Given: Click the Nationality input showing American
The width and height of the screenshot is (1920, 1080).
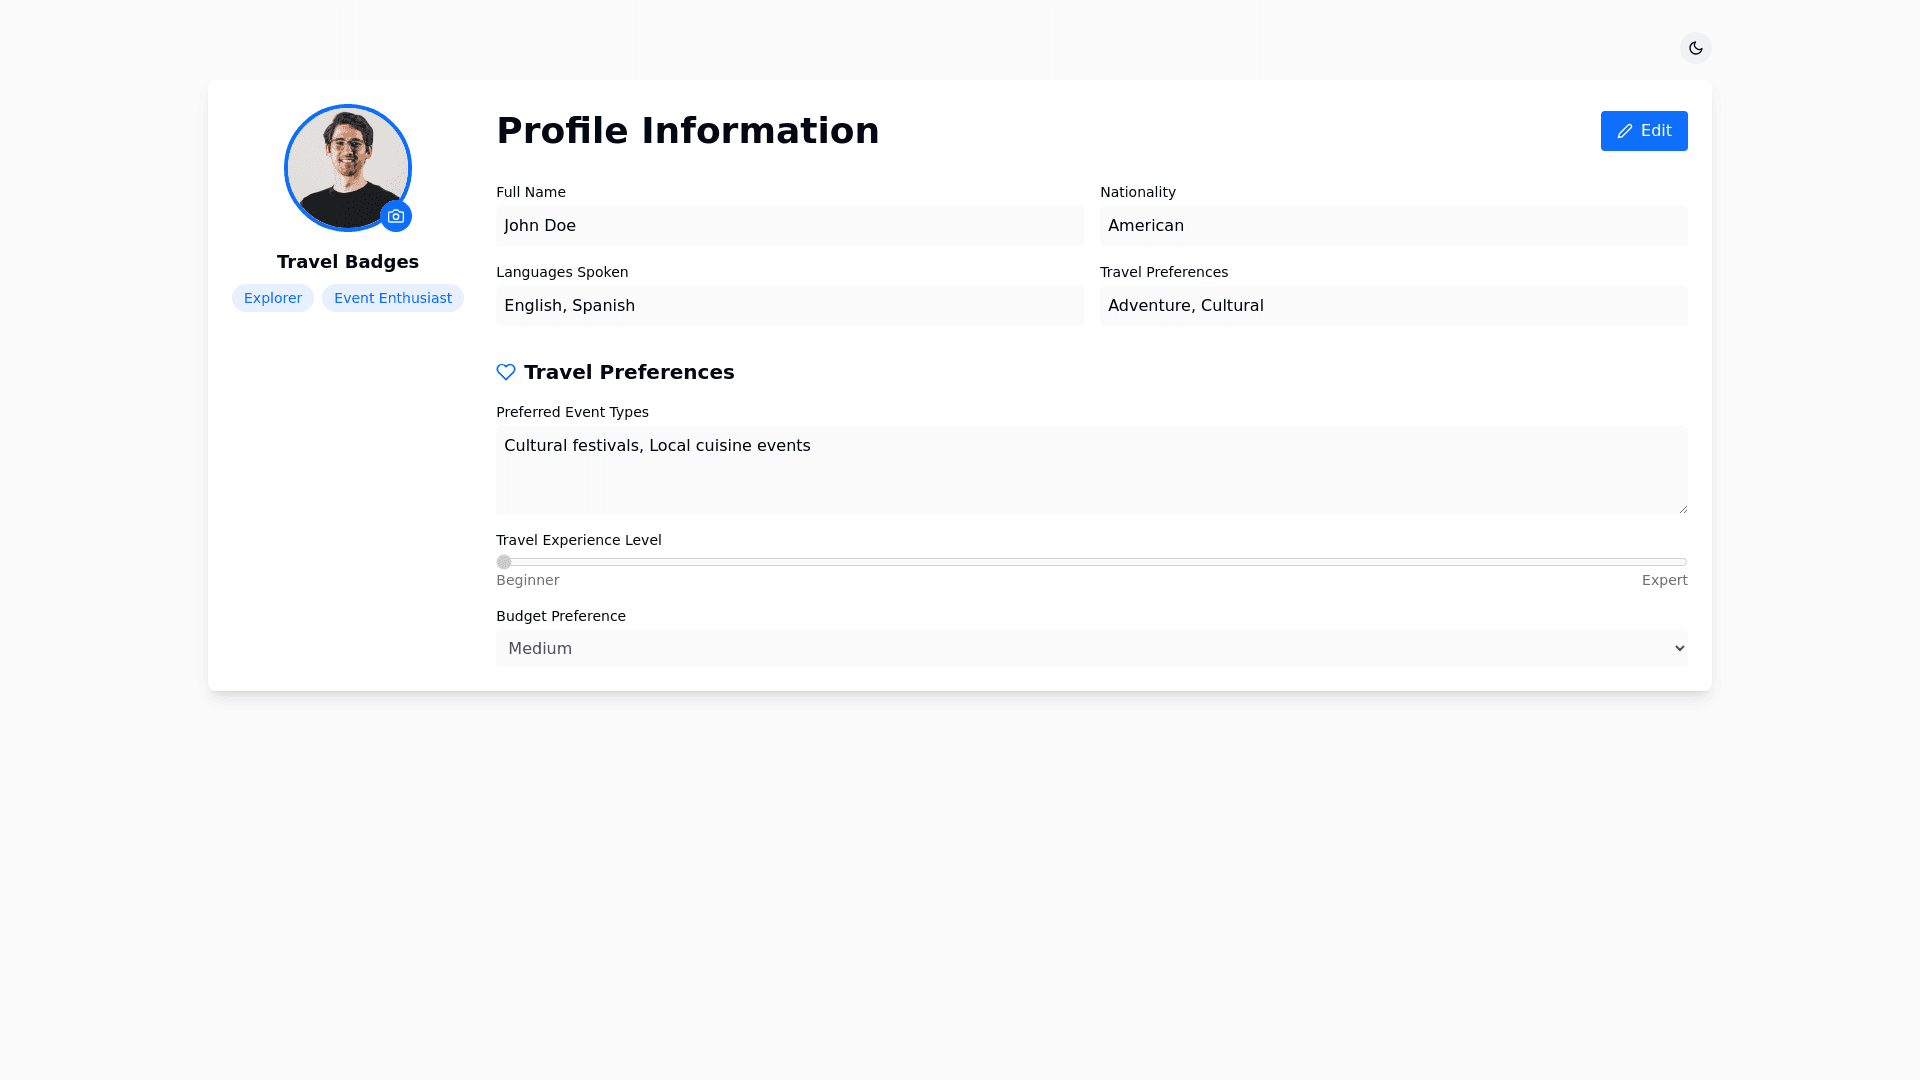Looking at the screenshot, I should 1393,226.
